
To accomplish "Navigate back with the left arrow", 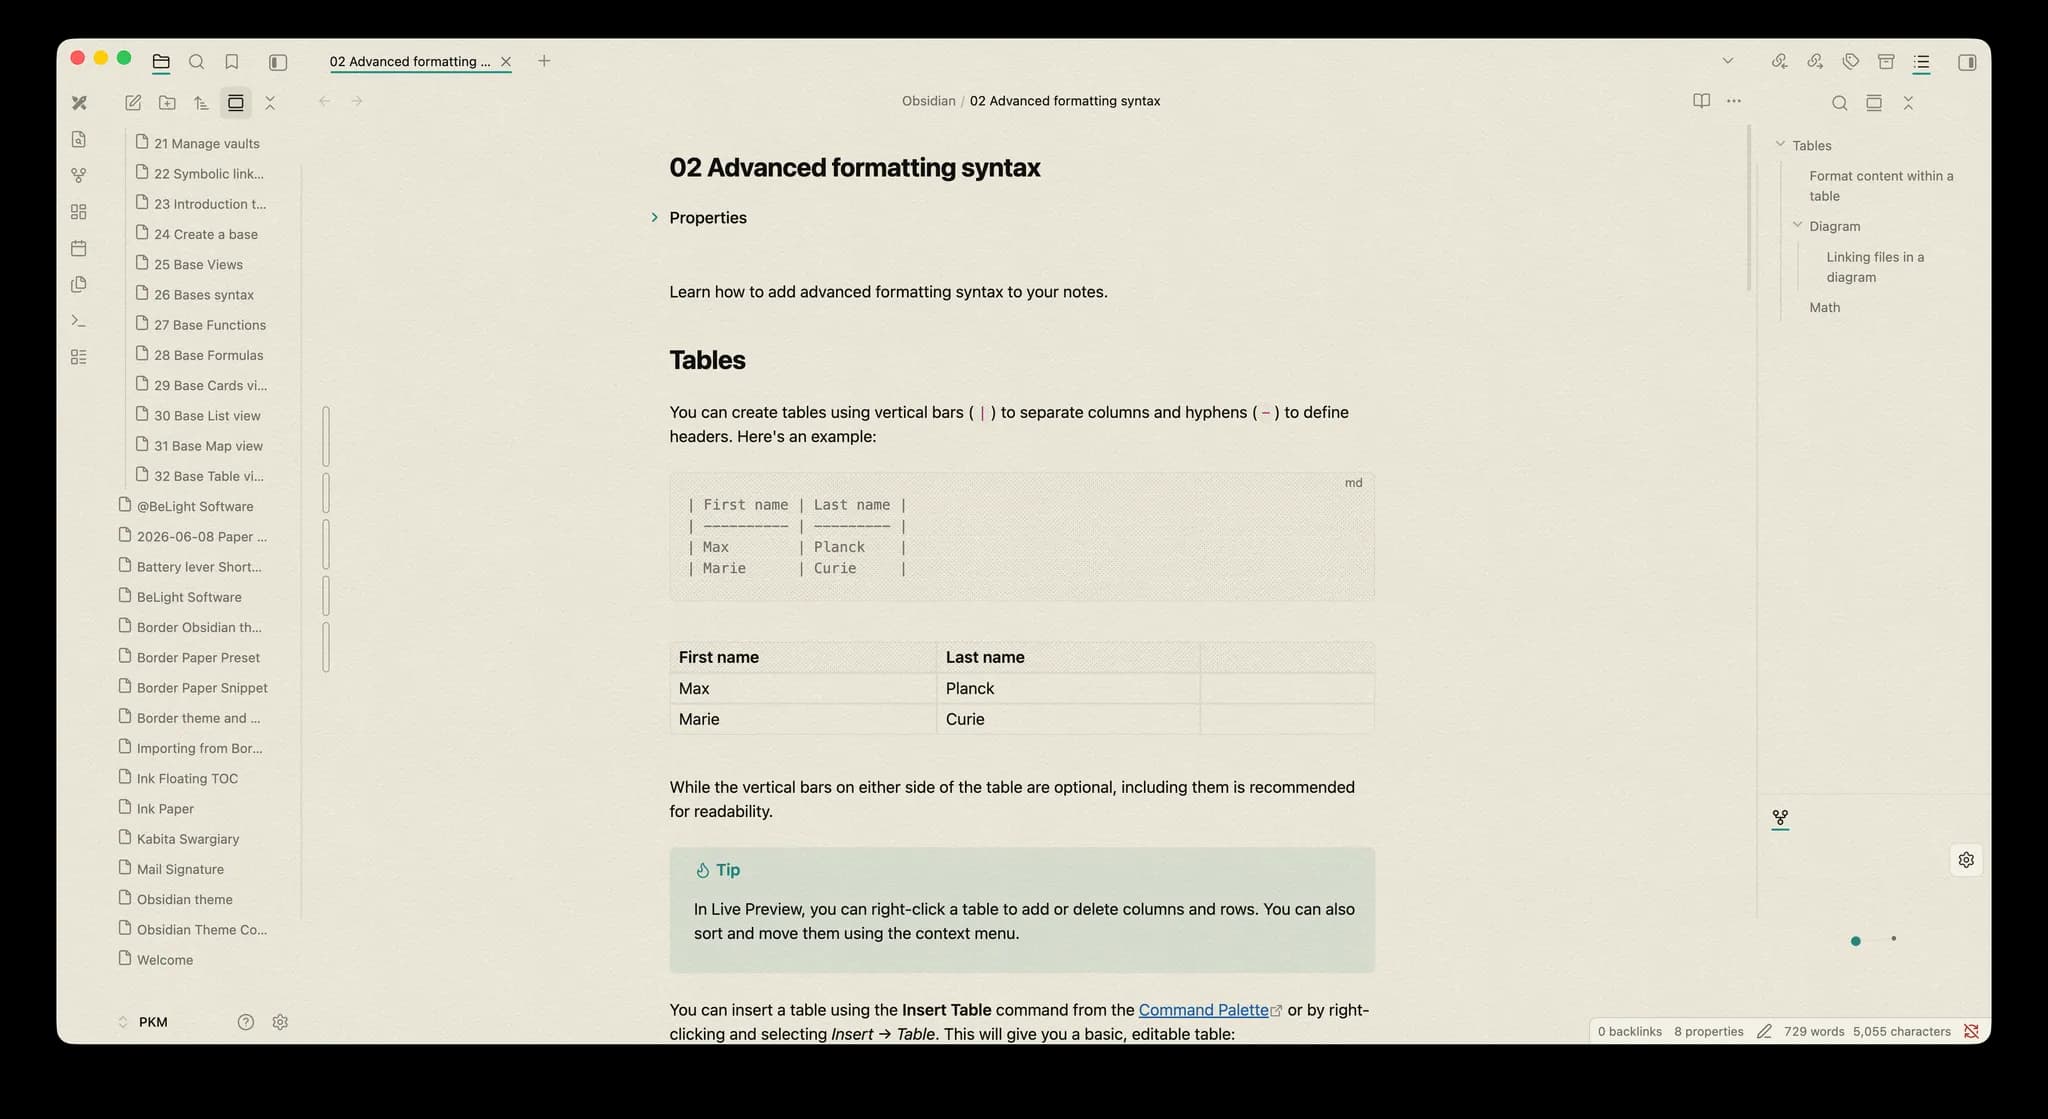I will [324, 101].
